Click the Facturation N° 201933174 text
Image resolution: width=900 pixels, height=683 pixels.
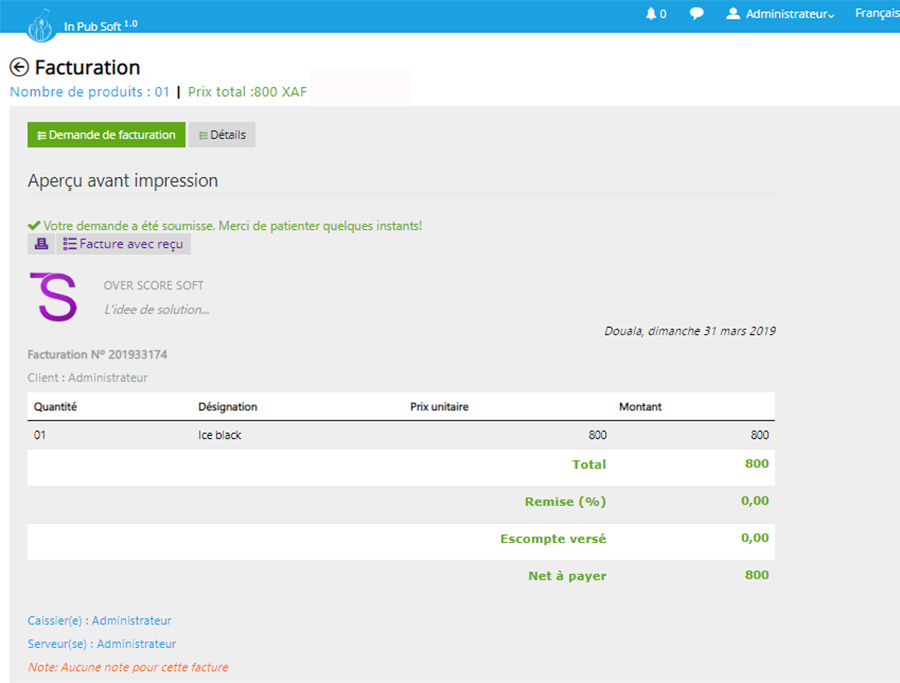[98, 355]
